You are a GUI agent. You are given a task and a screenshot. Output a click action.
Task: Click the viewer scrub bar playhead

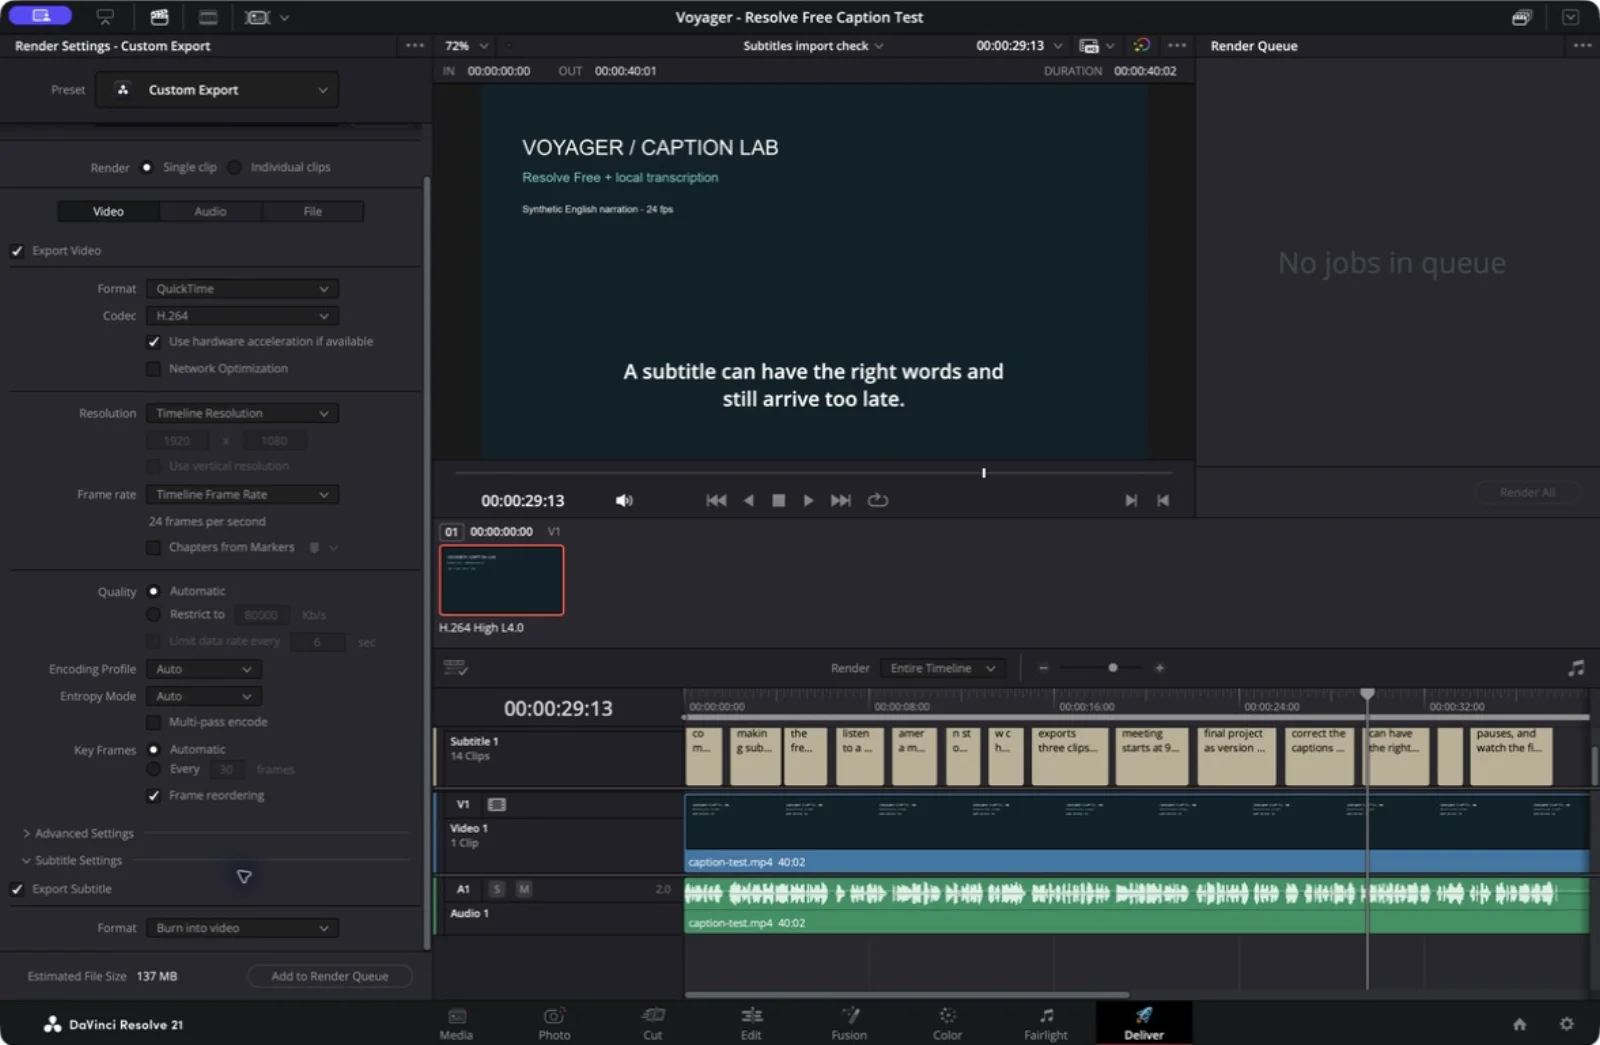[984, 472]
